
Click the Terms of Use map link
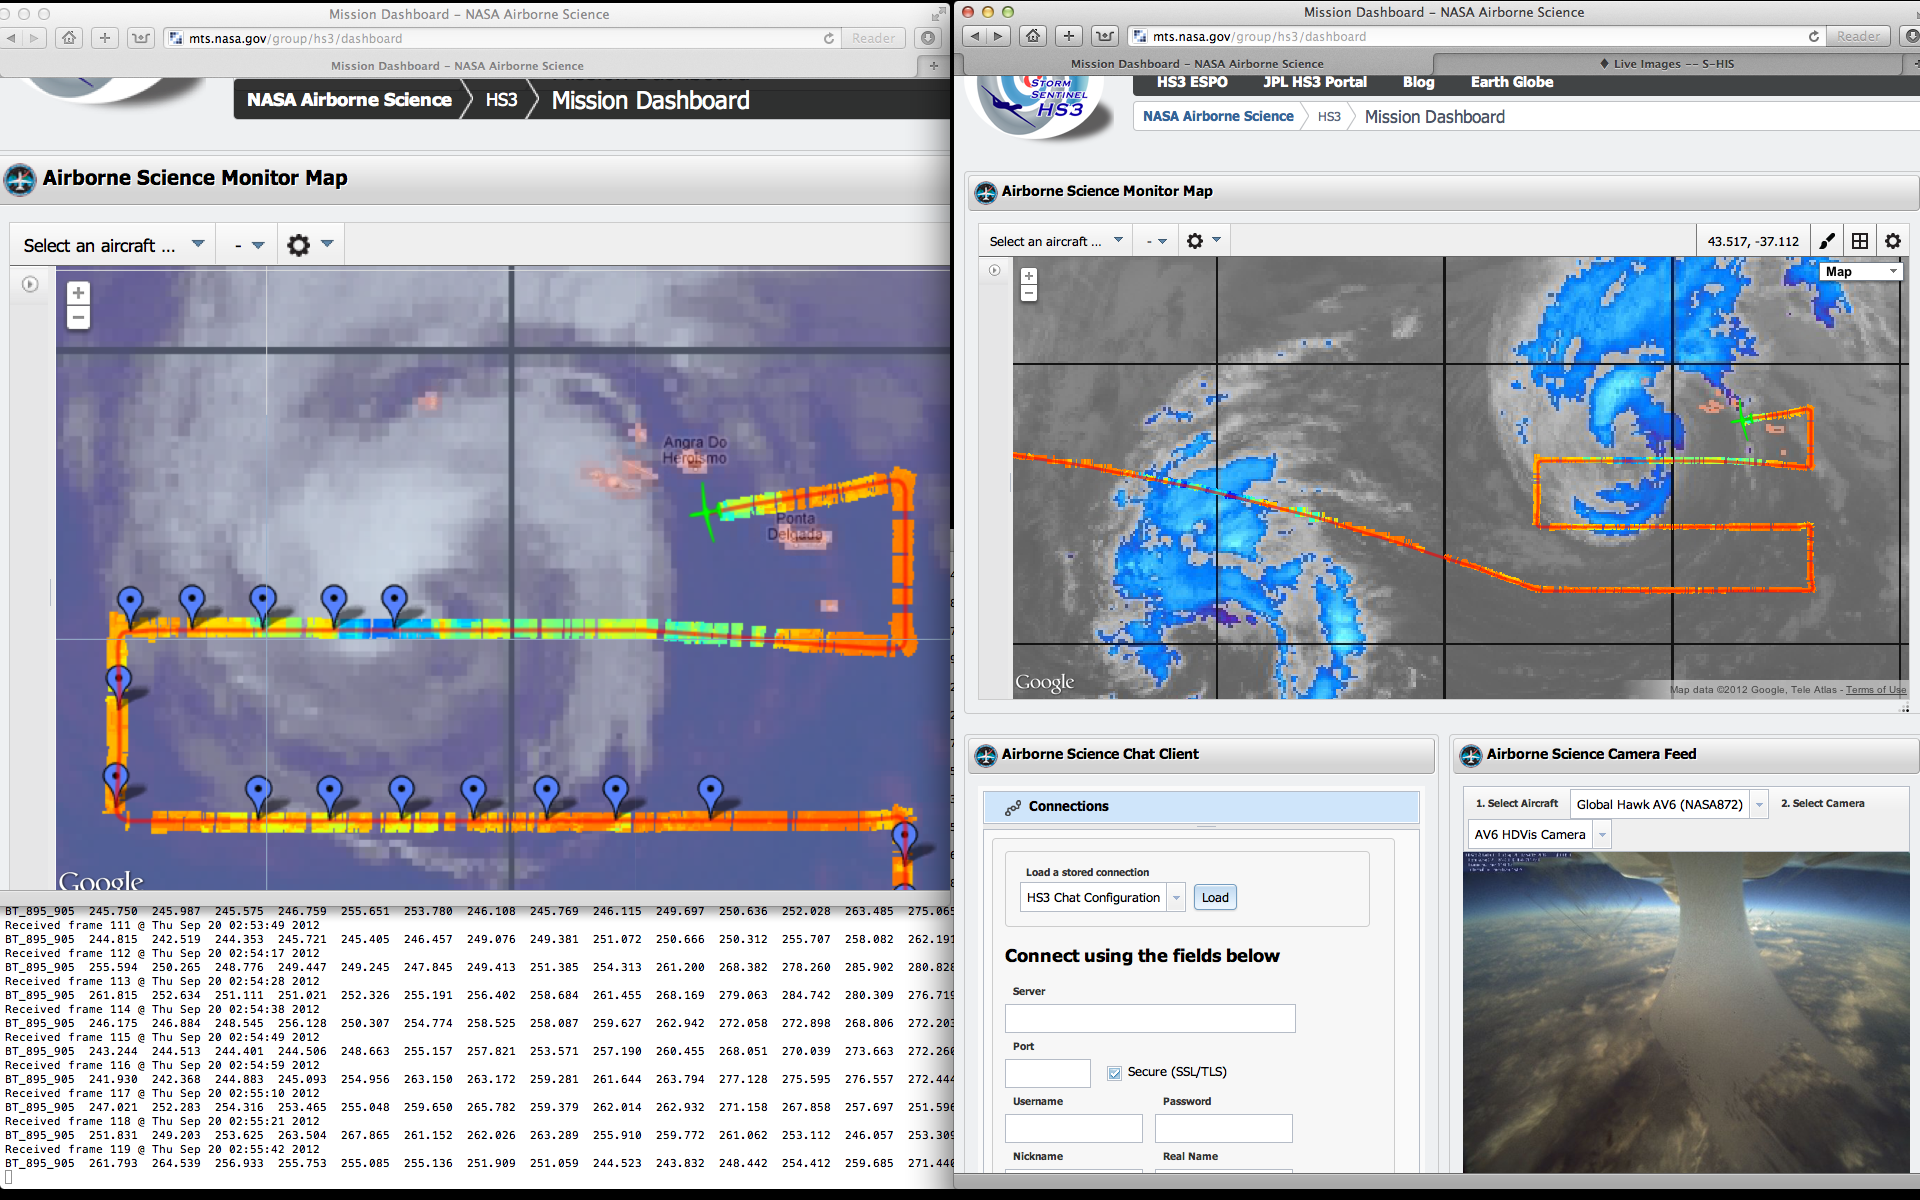[x=1876, y=690]
